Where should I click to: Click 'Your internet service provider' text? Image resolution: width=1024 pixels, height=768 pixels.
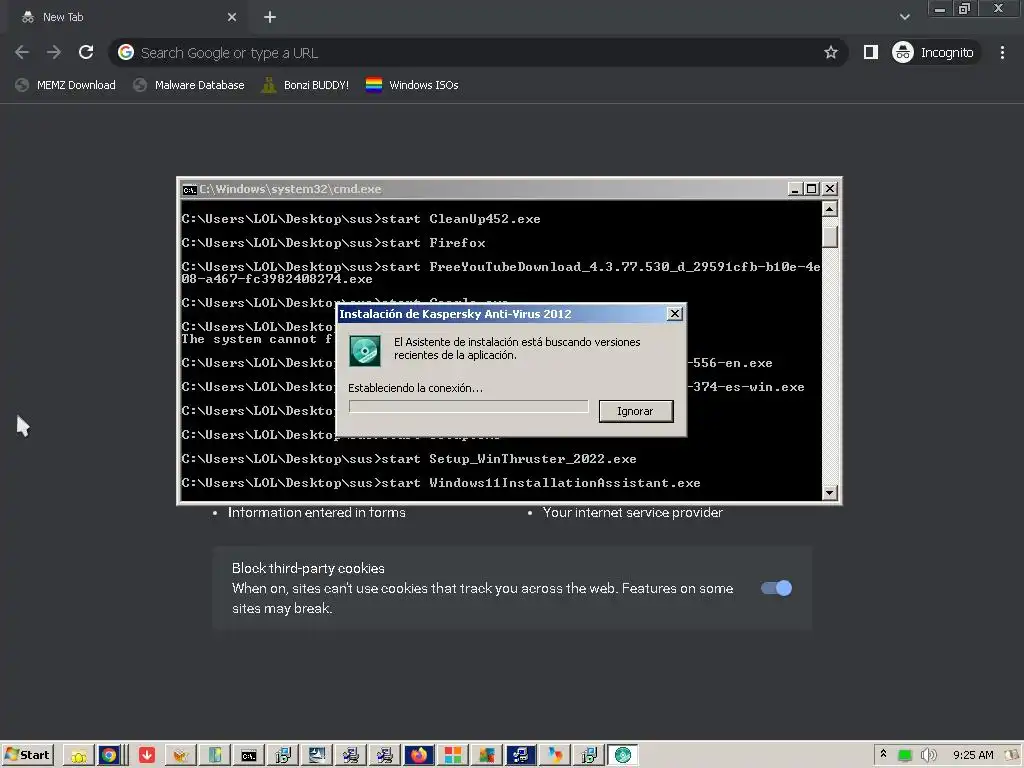pos(632,513)
